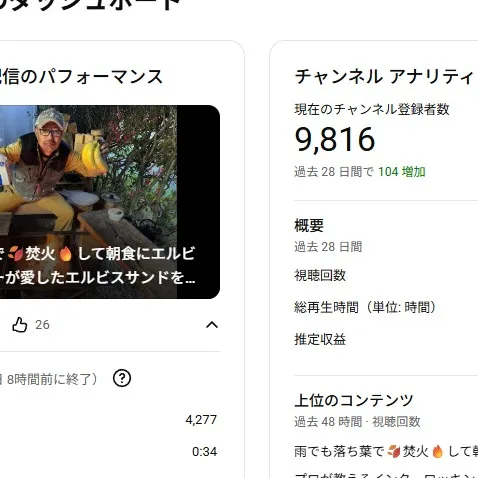The height and width of the screenshot is (478, 478).
Task: Open the 総再生時間 metric row
Action: (386, 307)
